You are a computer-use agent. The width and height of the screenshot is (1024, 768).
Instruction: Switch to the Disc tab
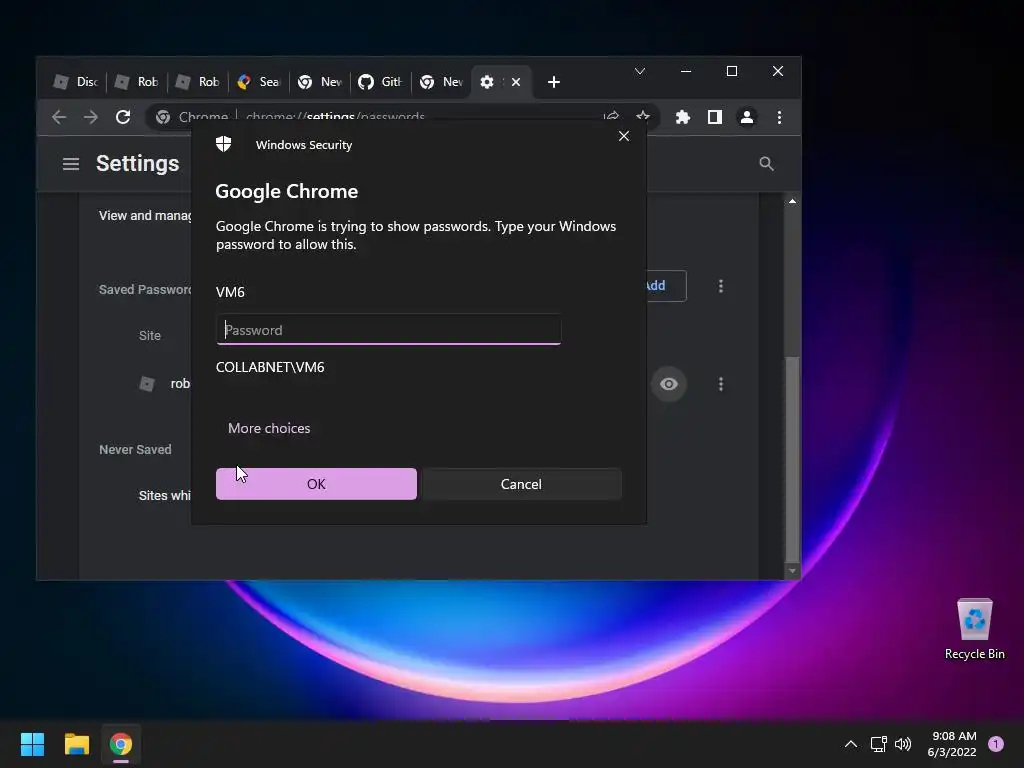(x=76, y=82)
